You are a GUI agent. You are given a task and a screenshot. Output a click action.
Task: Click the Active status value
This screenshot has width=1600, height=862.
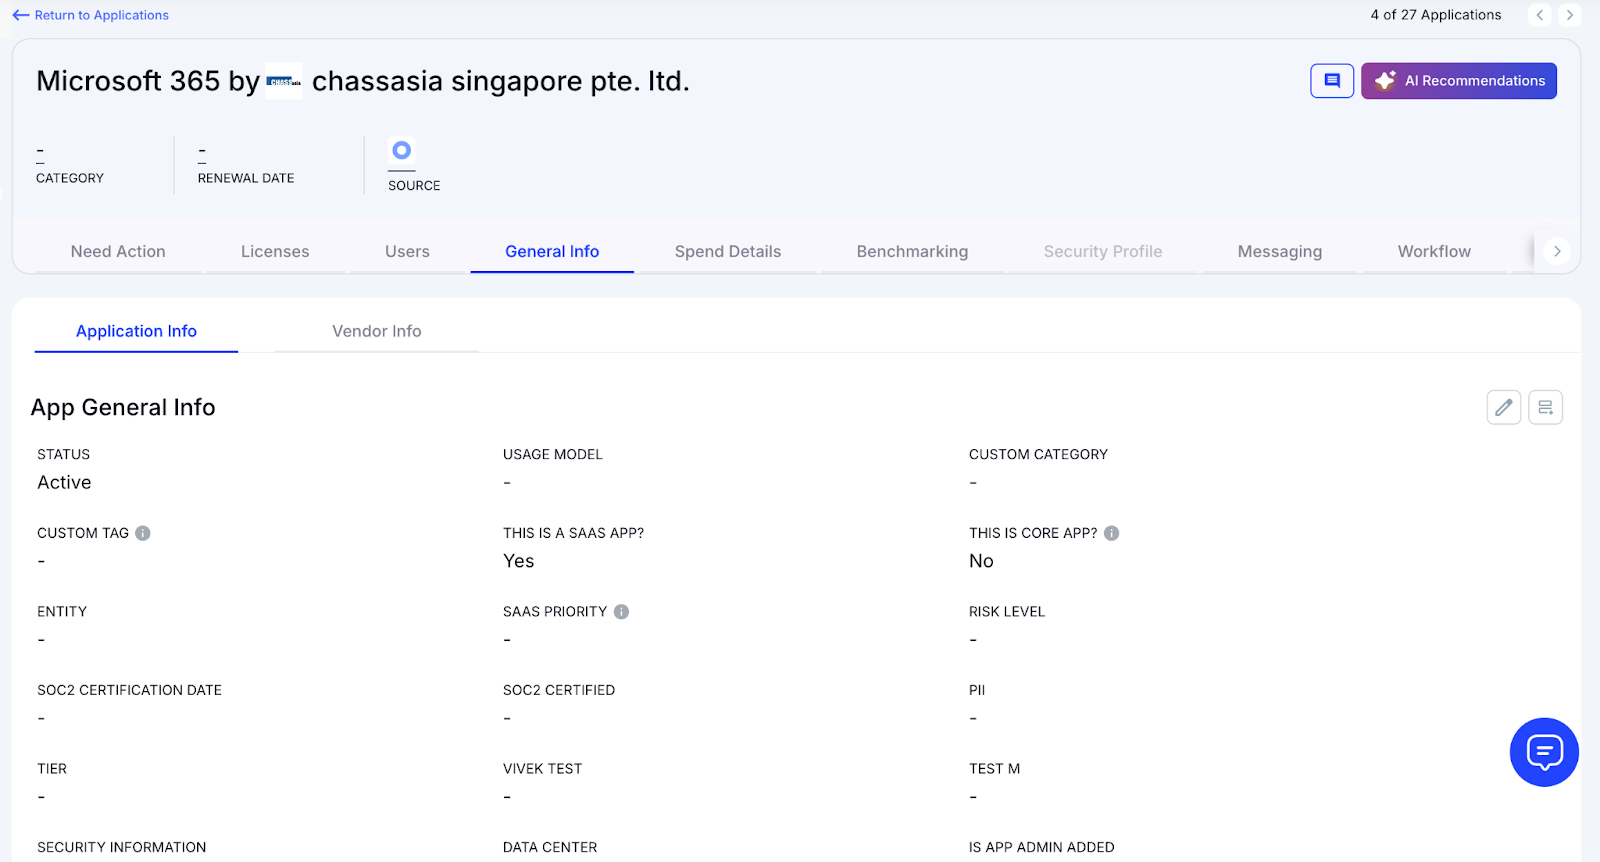tap(64, 483)
